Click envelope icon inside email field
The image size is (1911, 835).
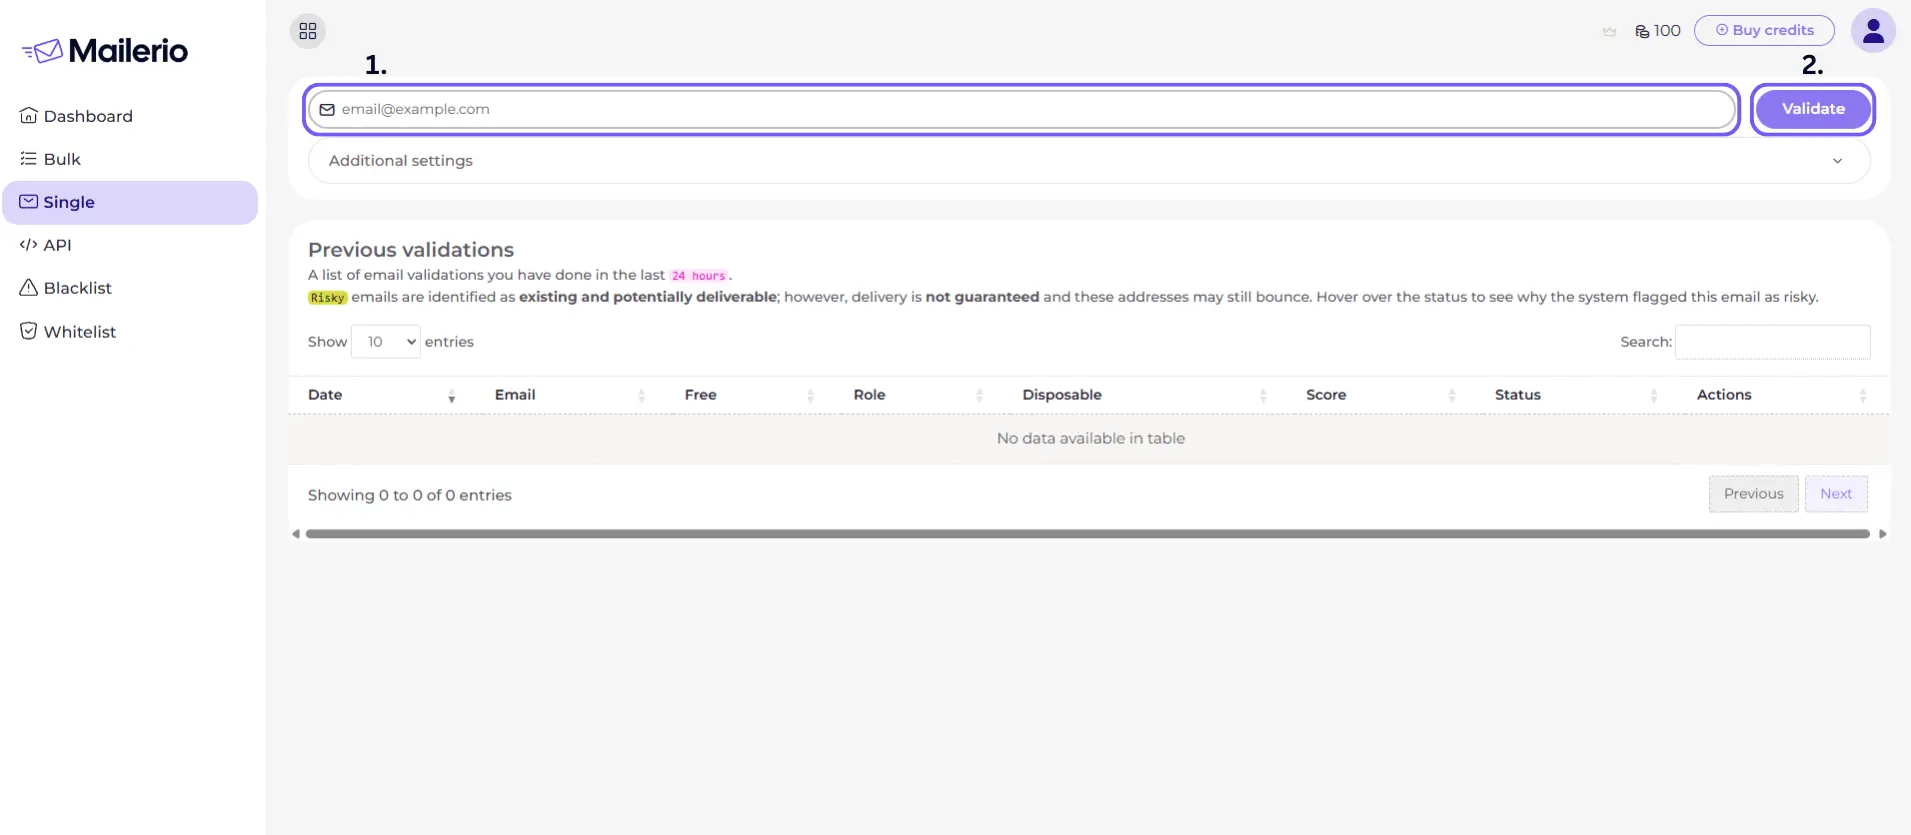click(327, 109)
